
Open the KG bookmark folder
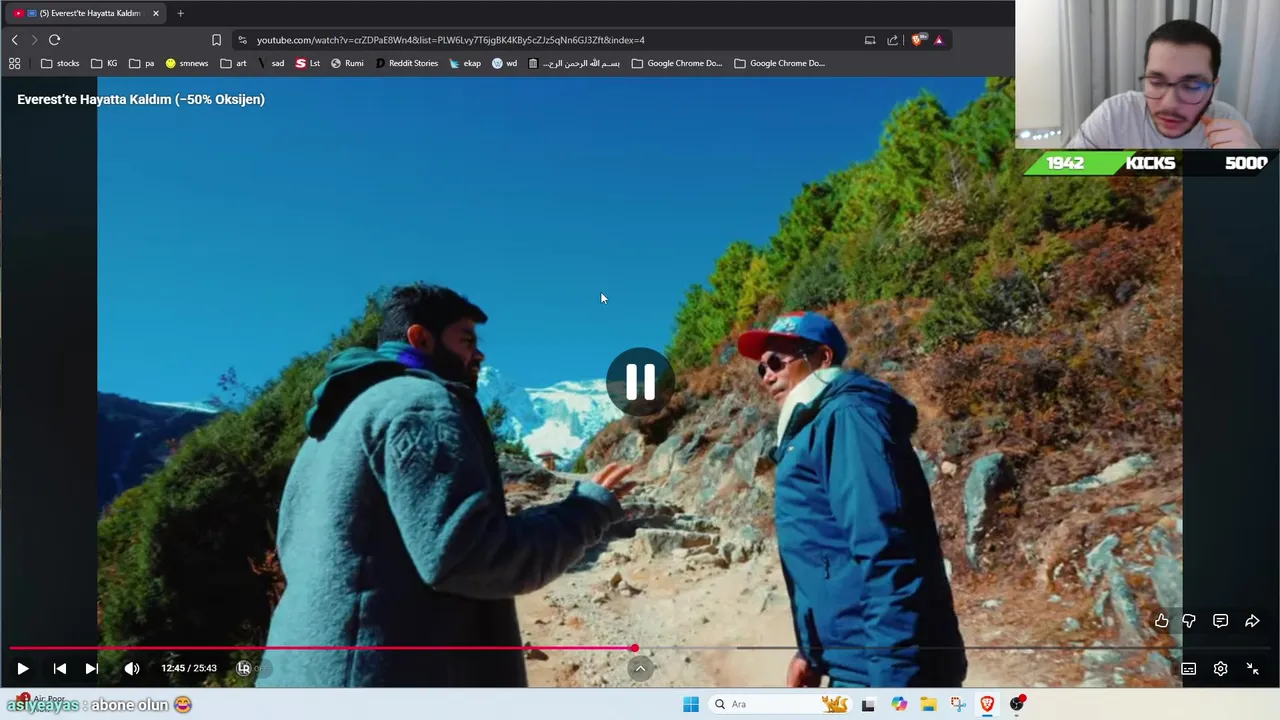click(104, 63)
